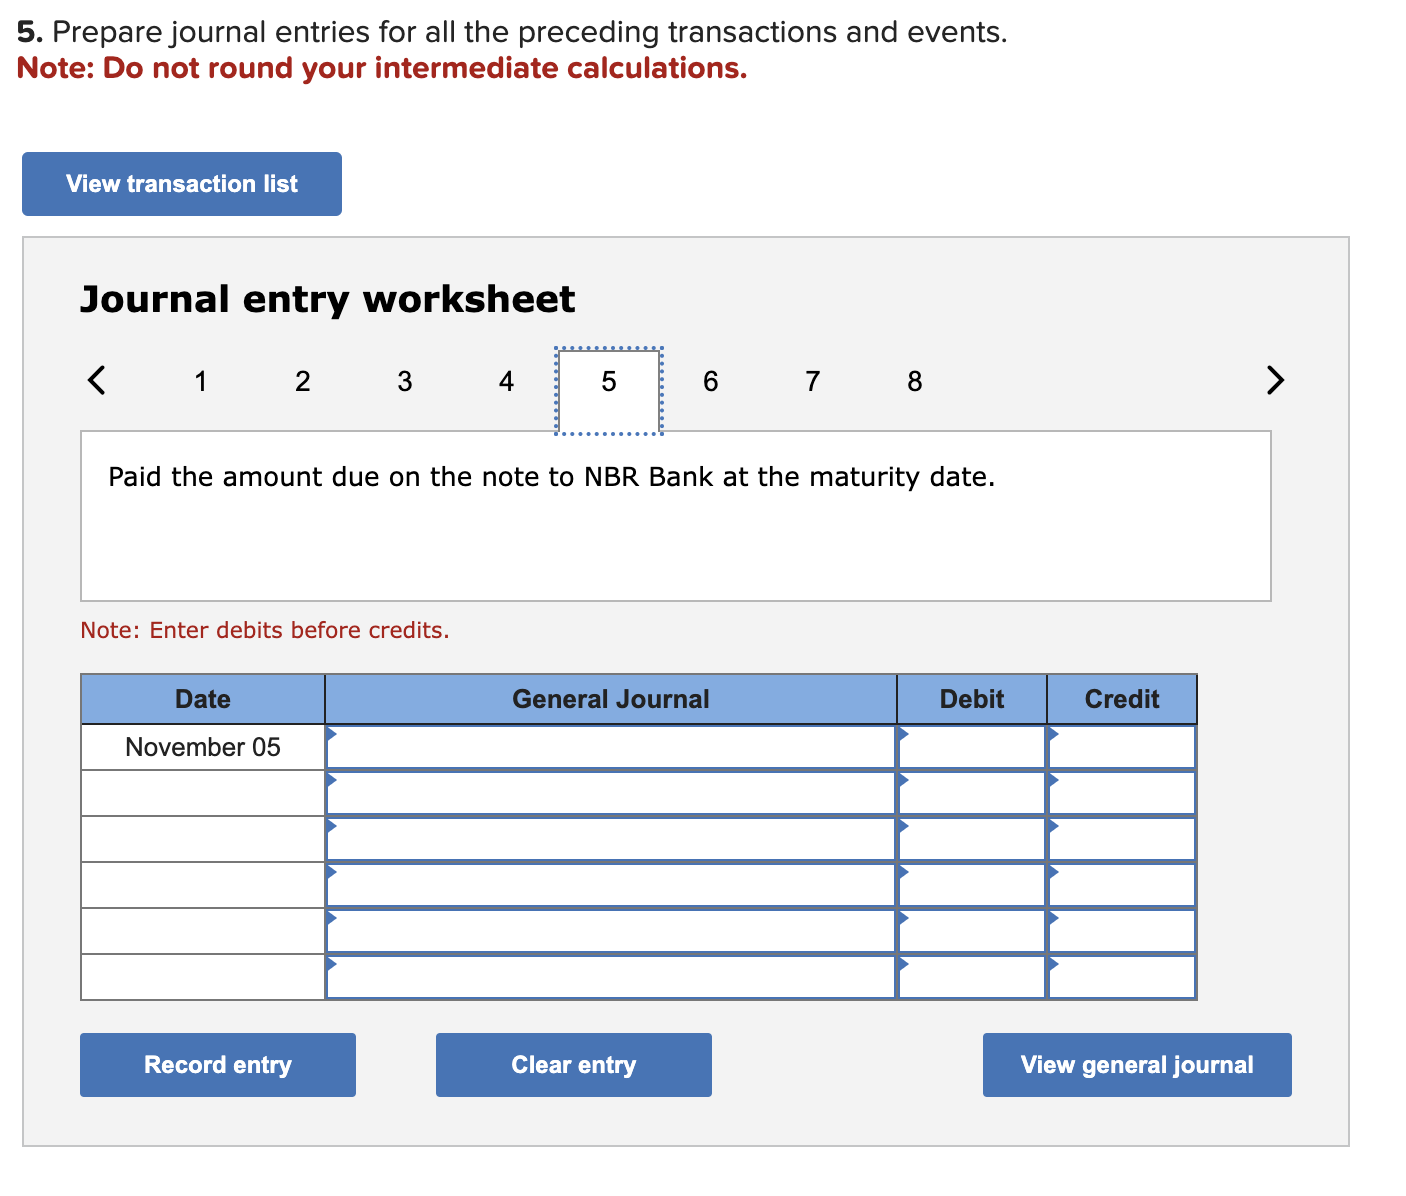Click the Record entry button
Image resolution: width=1406 pixels, height=1196 pixels.
coord(217,1064)
